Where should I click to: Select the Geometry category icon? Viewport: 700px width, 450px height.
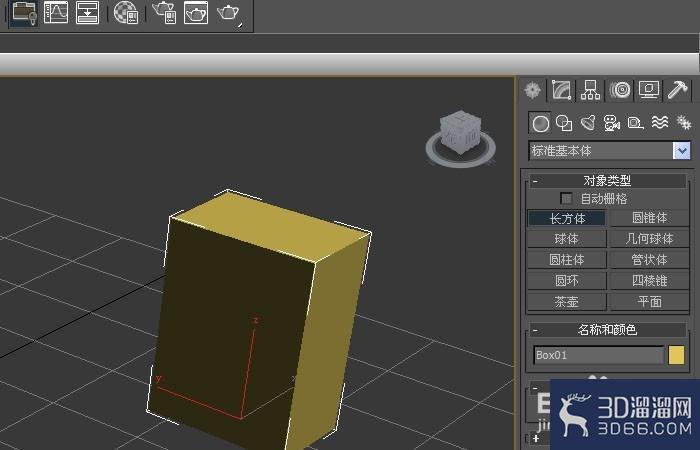(540, 123)
